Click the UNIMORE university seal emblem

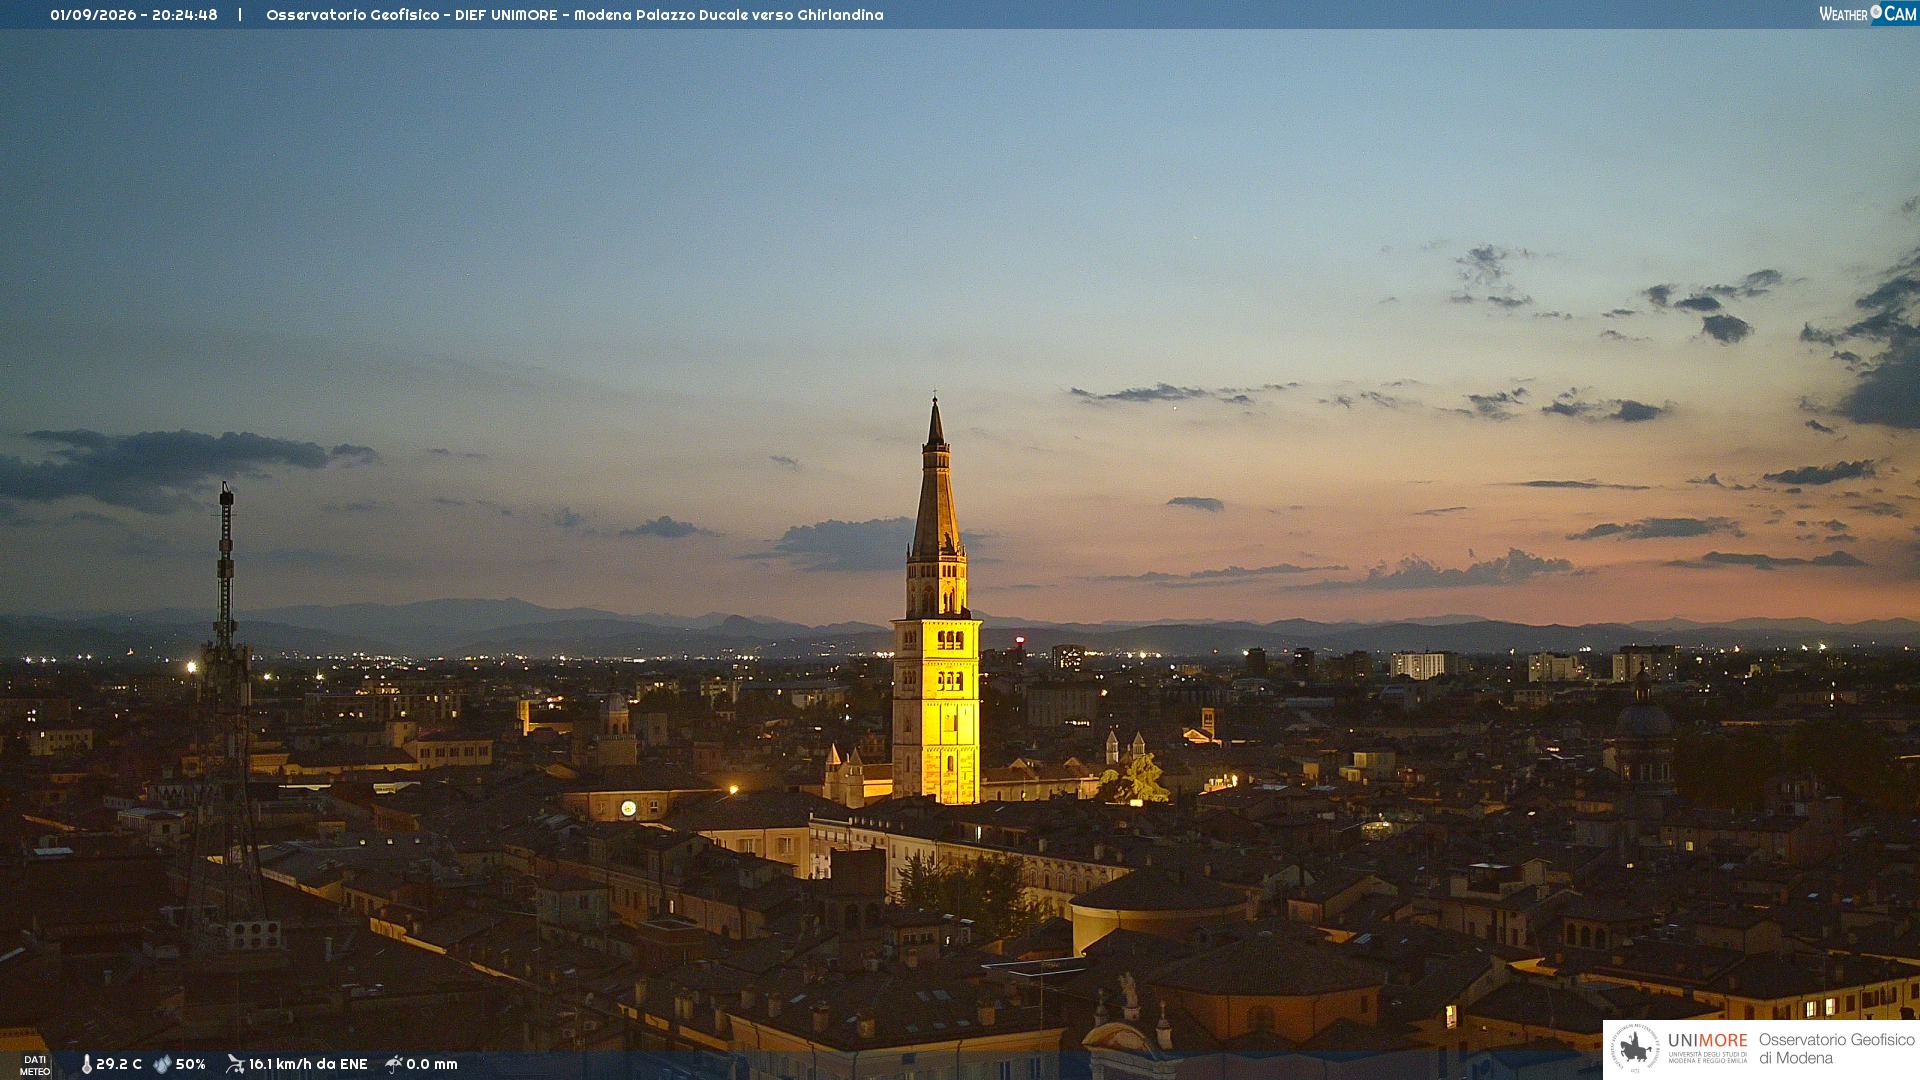[x=1636, y=1049]
